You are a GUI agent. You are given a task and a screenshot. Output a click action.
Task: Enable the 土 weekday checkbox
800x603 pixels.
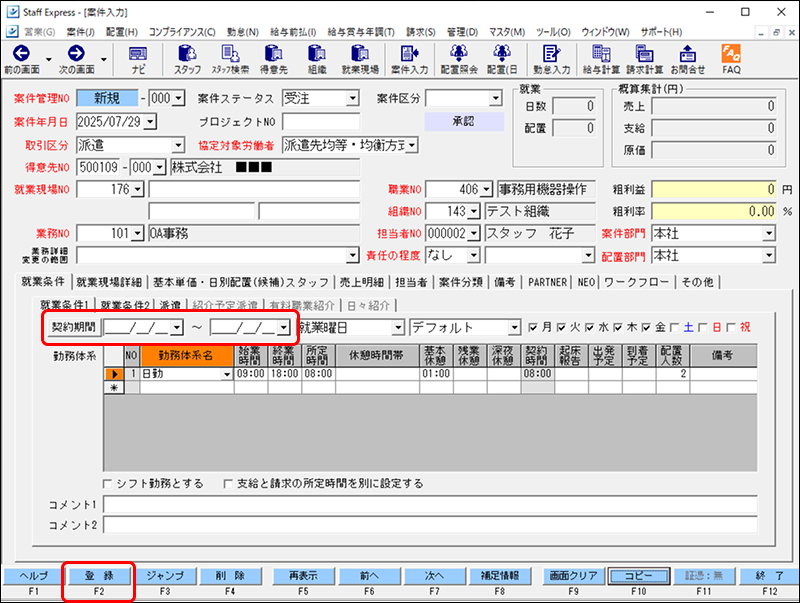coord(674,328)
